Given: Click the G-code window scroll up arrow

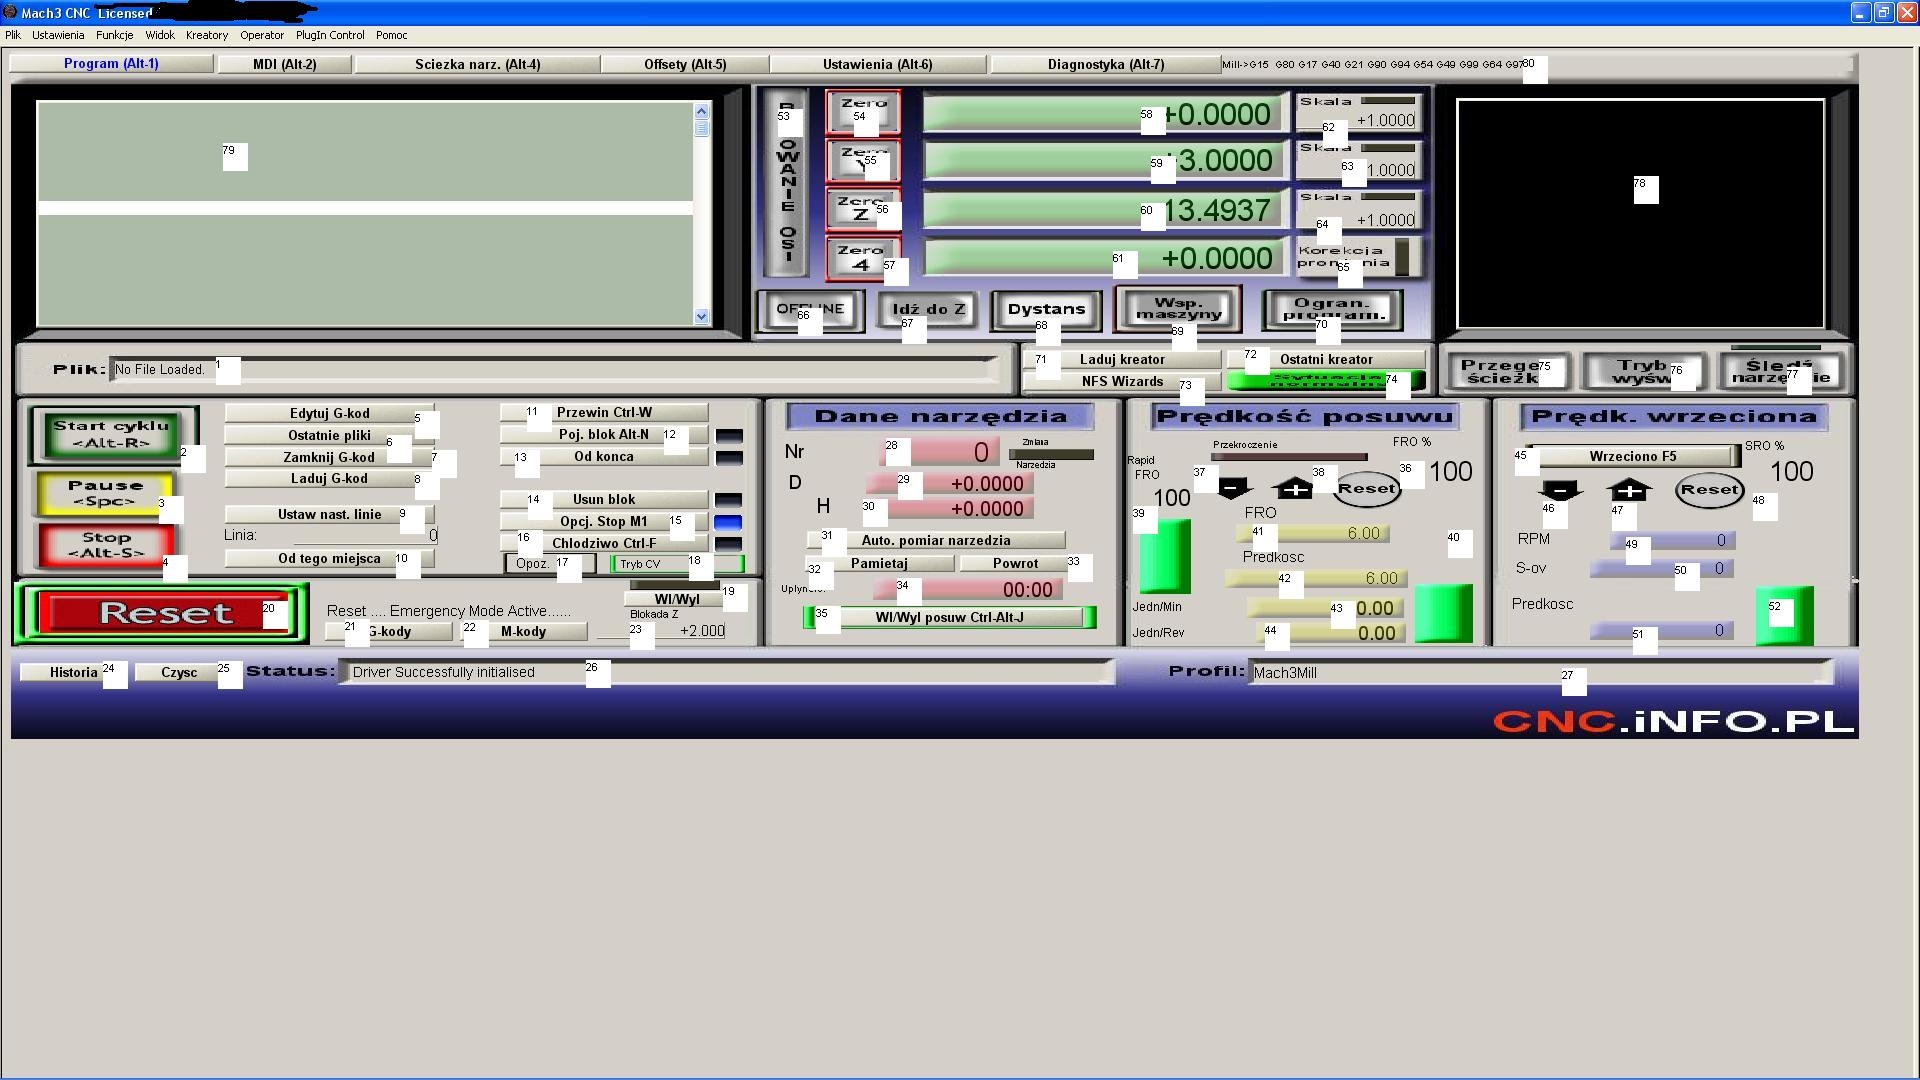Looking at the screenshot, I should [x=701, y=112].
